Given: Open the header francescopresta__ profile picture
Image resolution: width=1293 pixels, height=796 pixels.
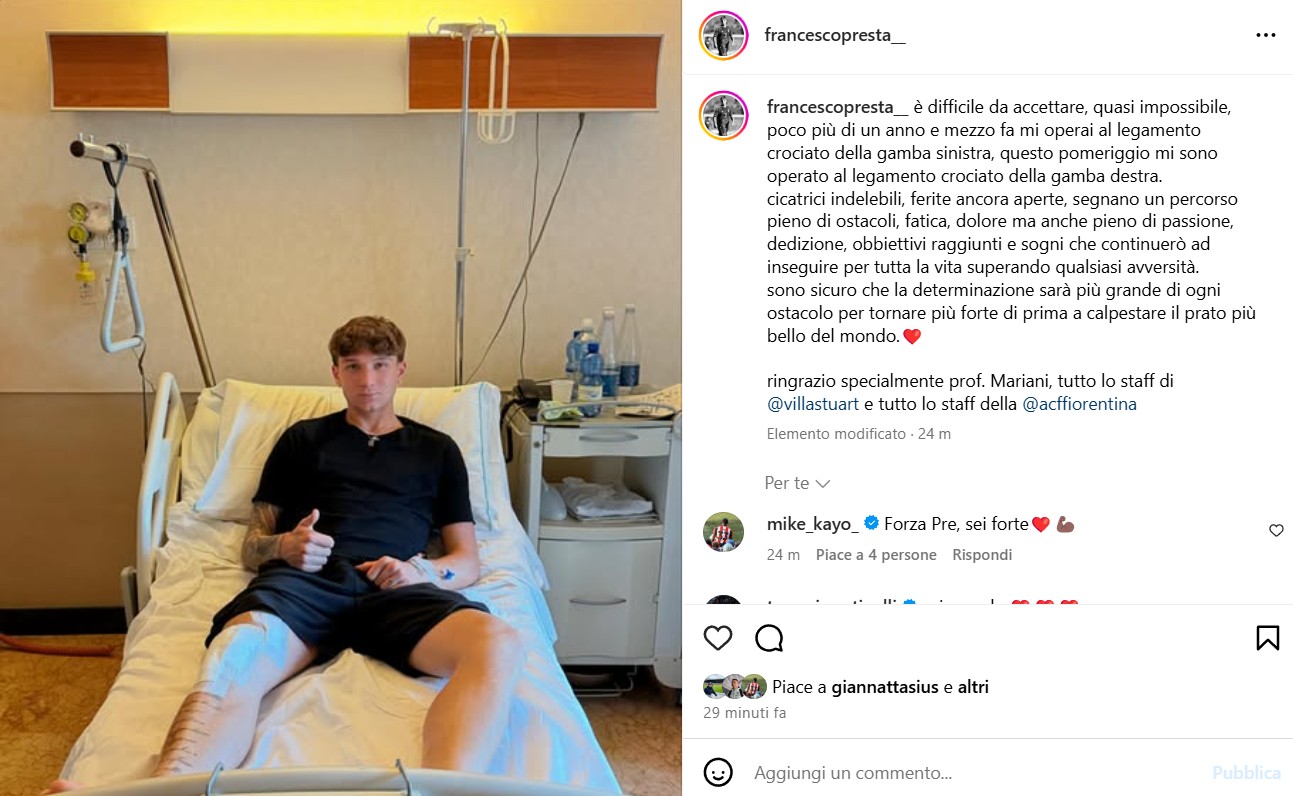Looking at the screenshot, I should pos(724,35).
